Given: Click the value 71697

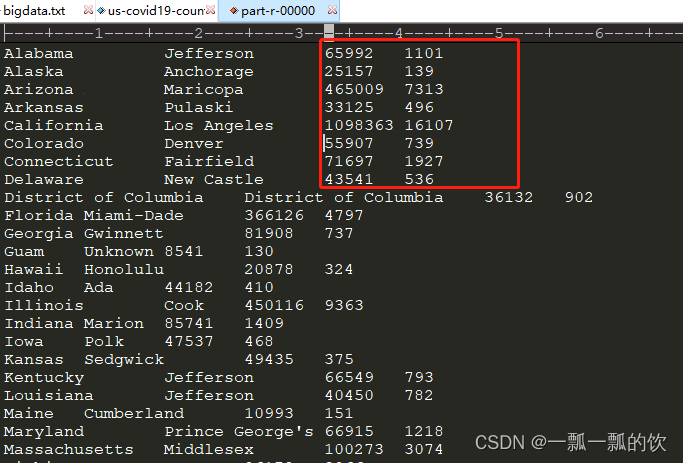Looking at the screenshot, I should tap(349, 161).
